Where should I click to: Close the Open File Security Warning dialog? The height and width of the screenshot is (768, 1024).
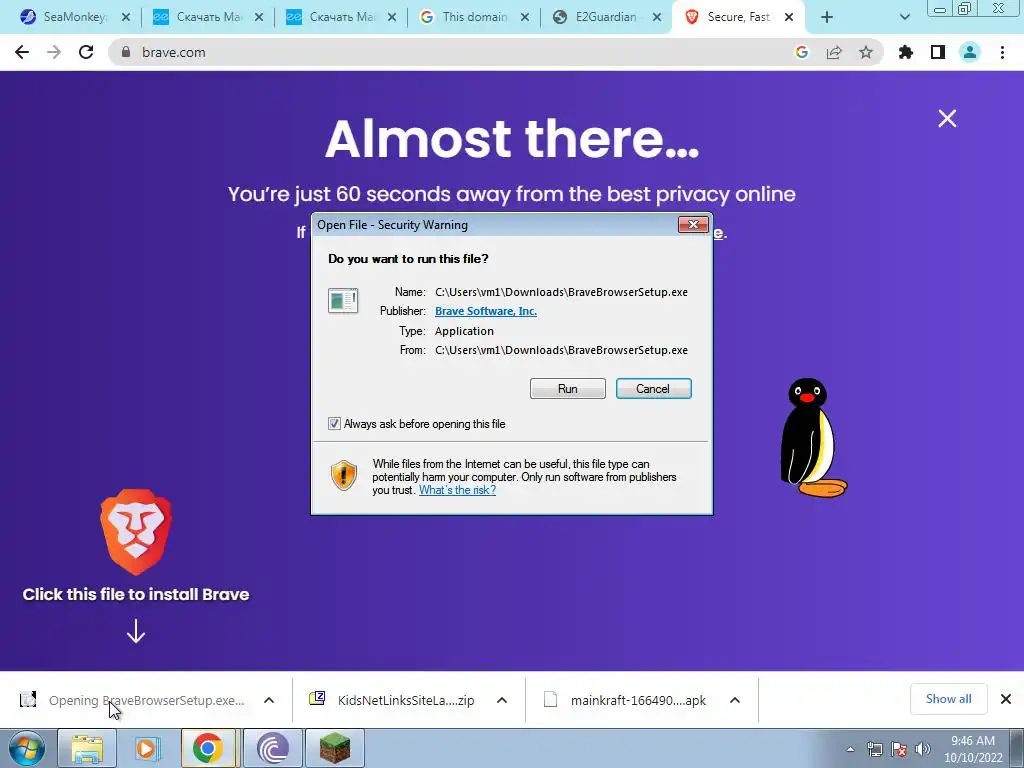[x=693, y=225]
